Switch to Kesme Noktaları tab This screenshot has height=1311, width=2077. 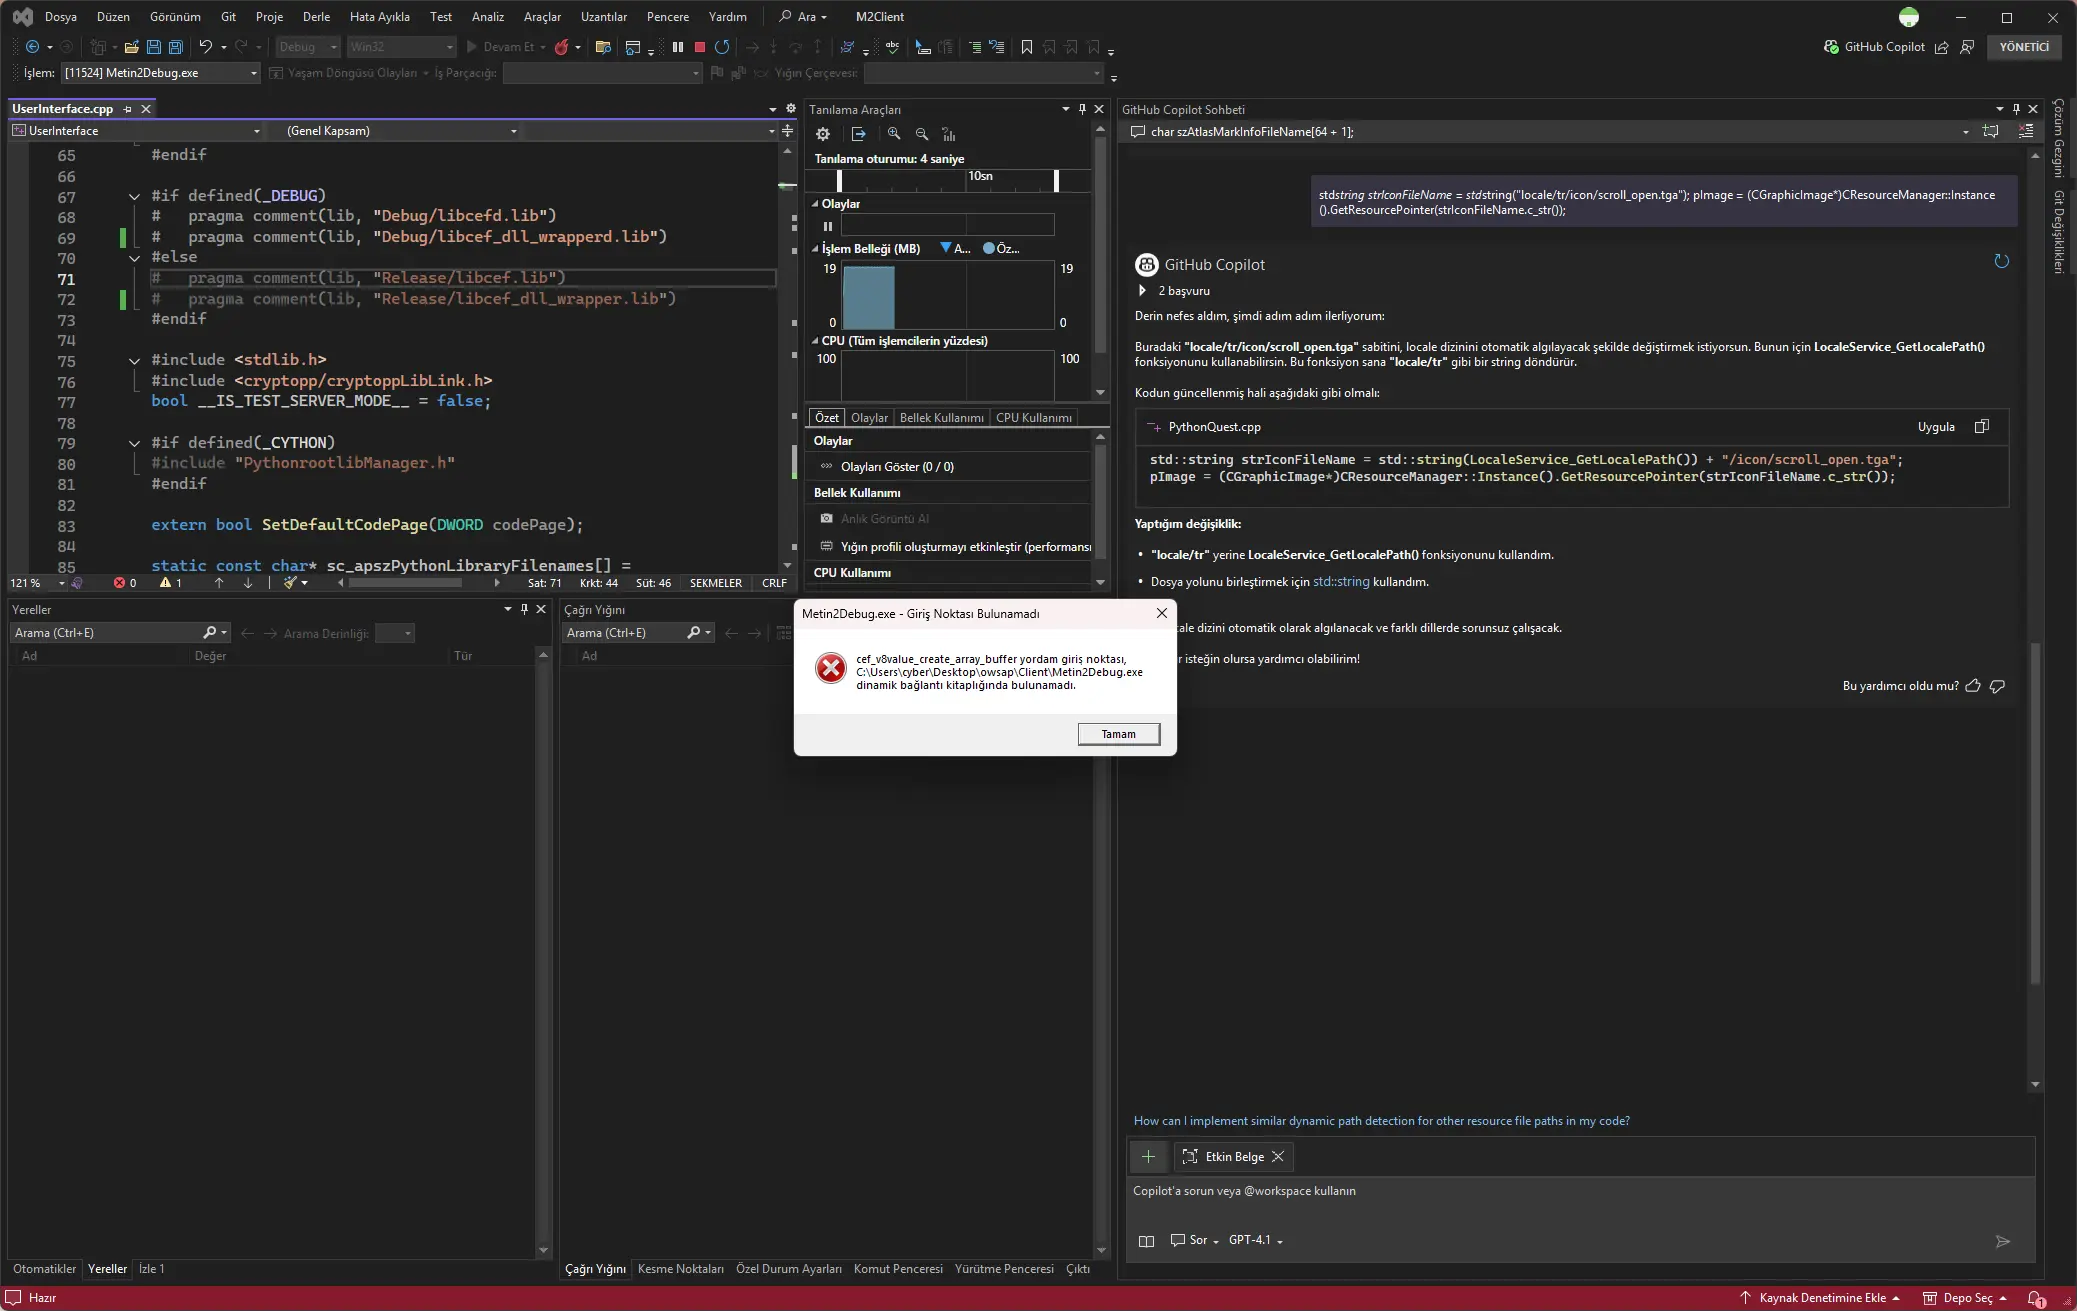pos(680,1269)
